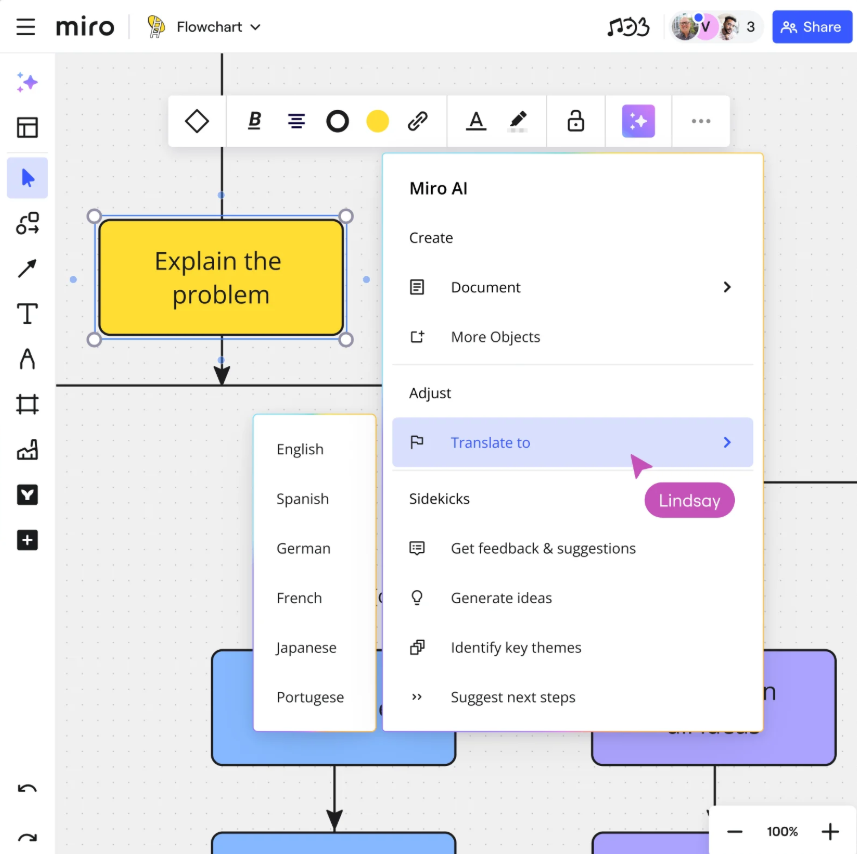Open border style circle option
Image resolution: width=857 pixels, height=854 pixels.
337,121
